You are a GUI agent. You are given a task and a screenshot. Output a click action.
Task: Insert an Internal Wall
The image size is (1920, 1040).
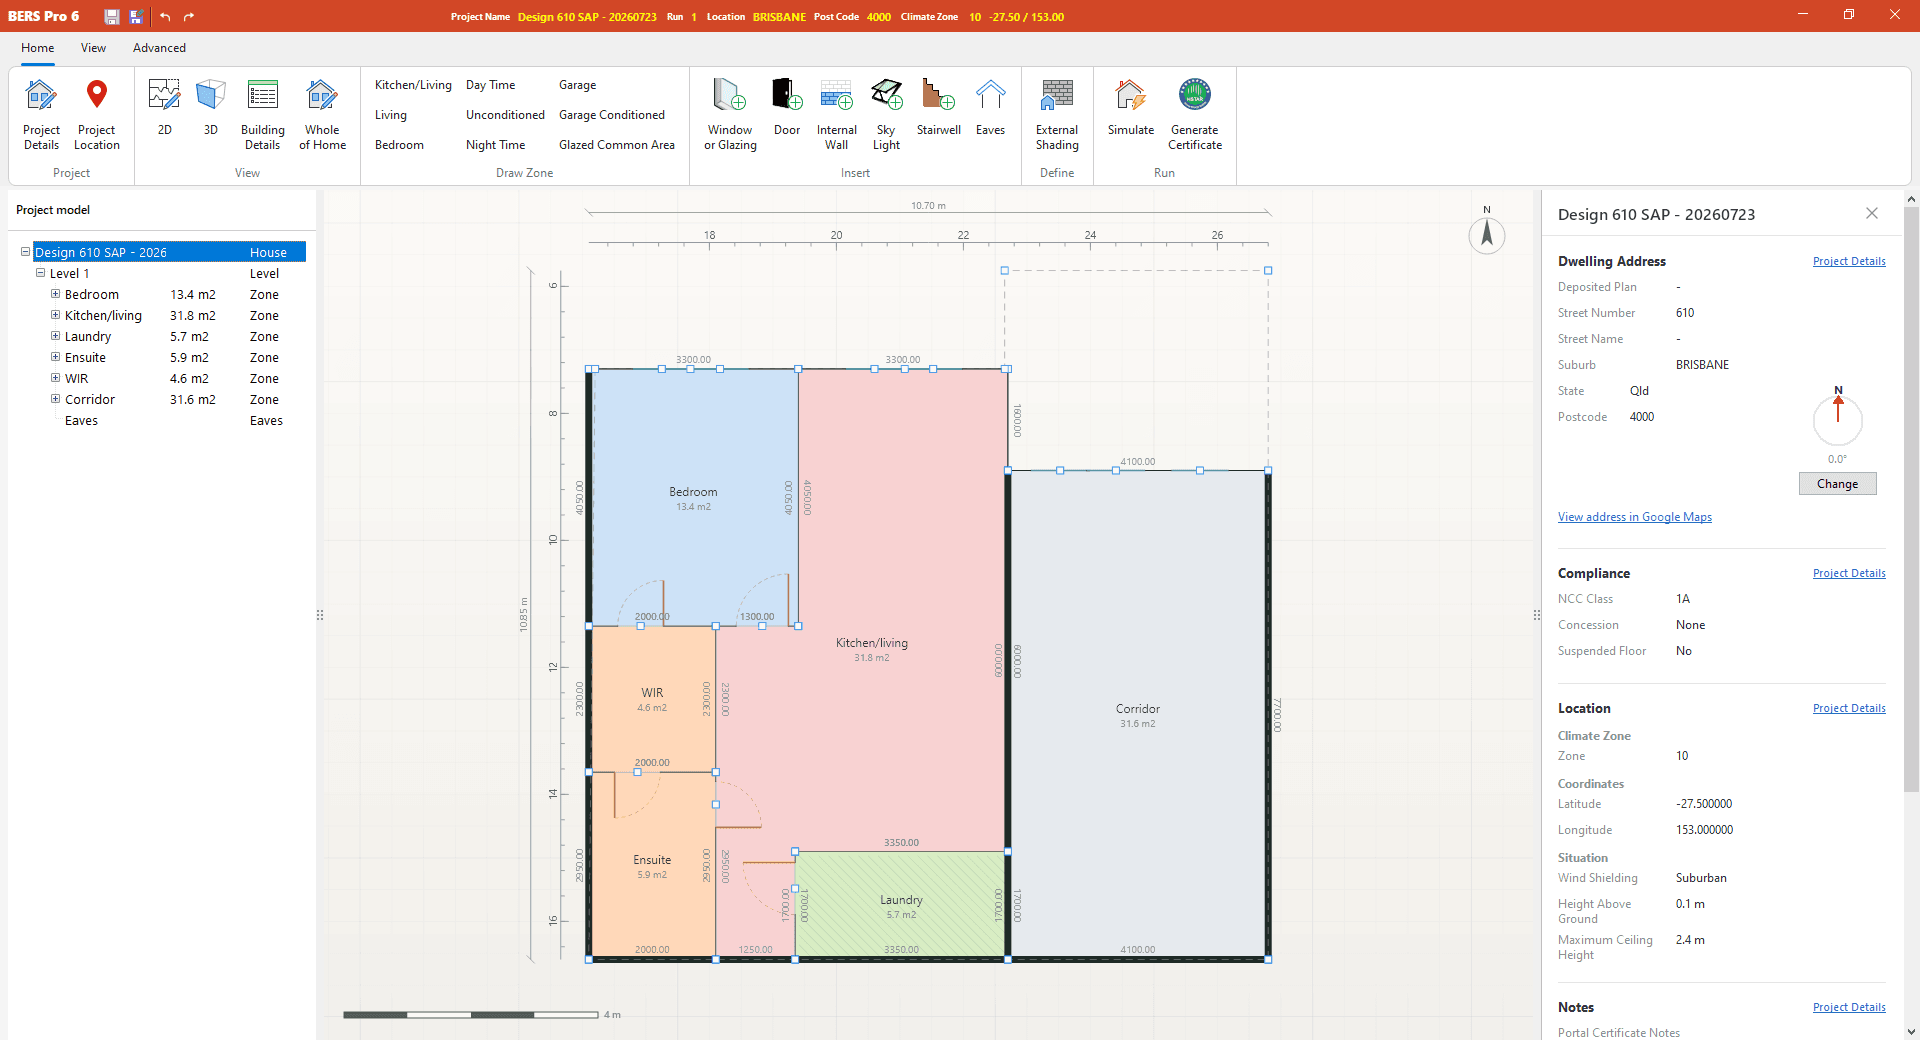[x=836, y=114]
